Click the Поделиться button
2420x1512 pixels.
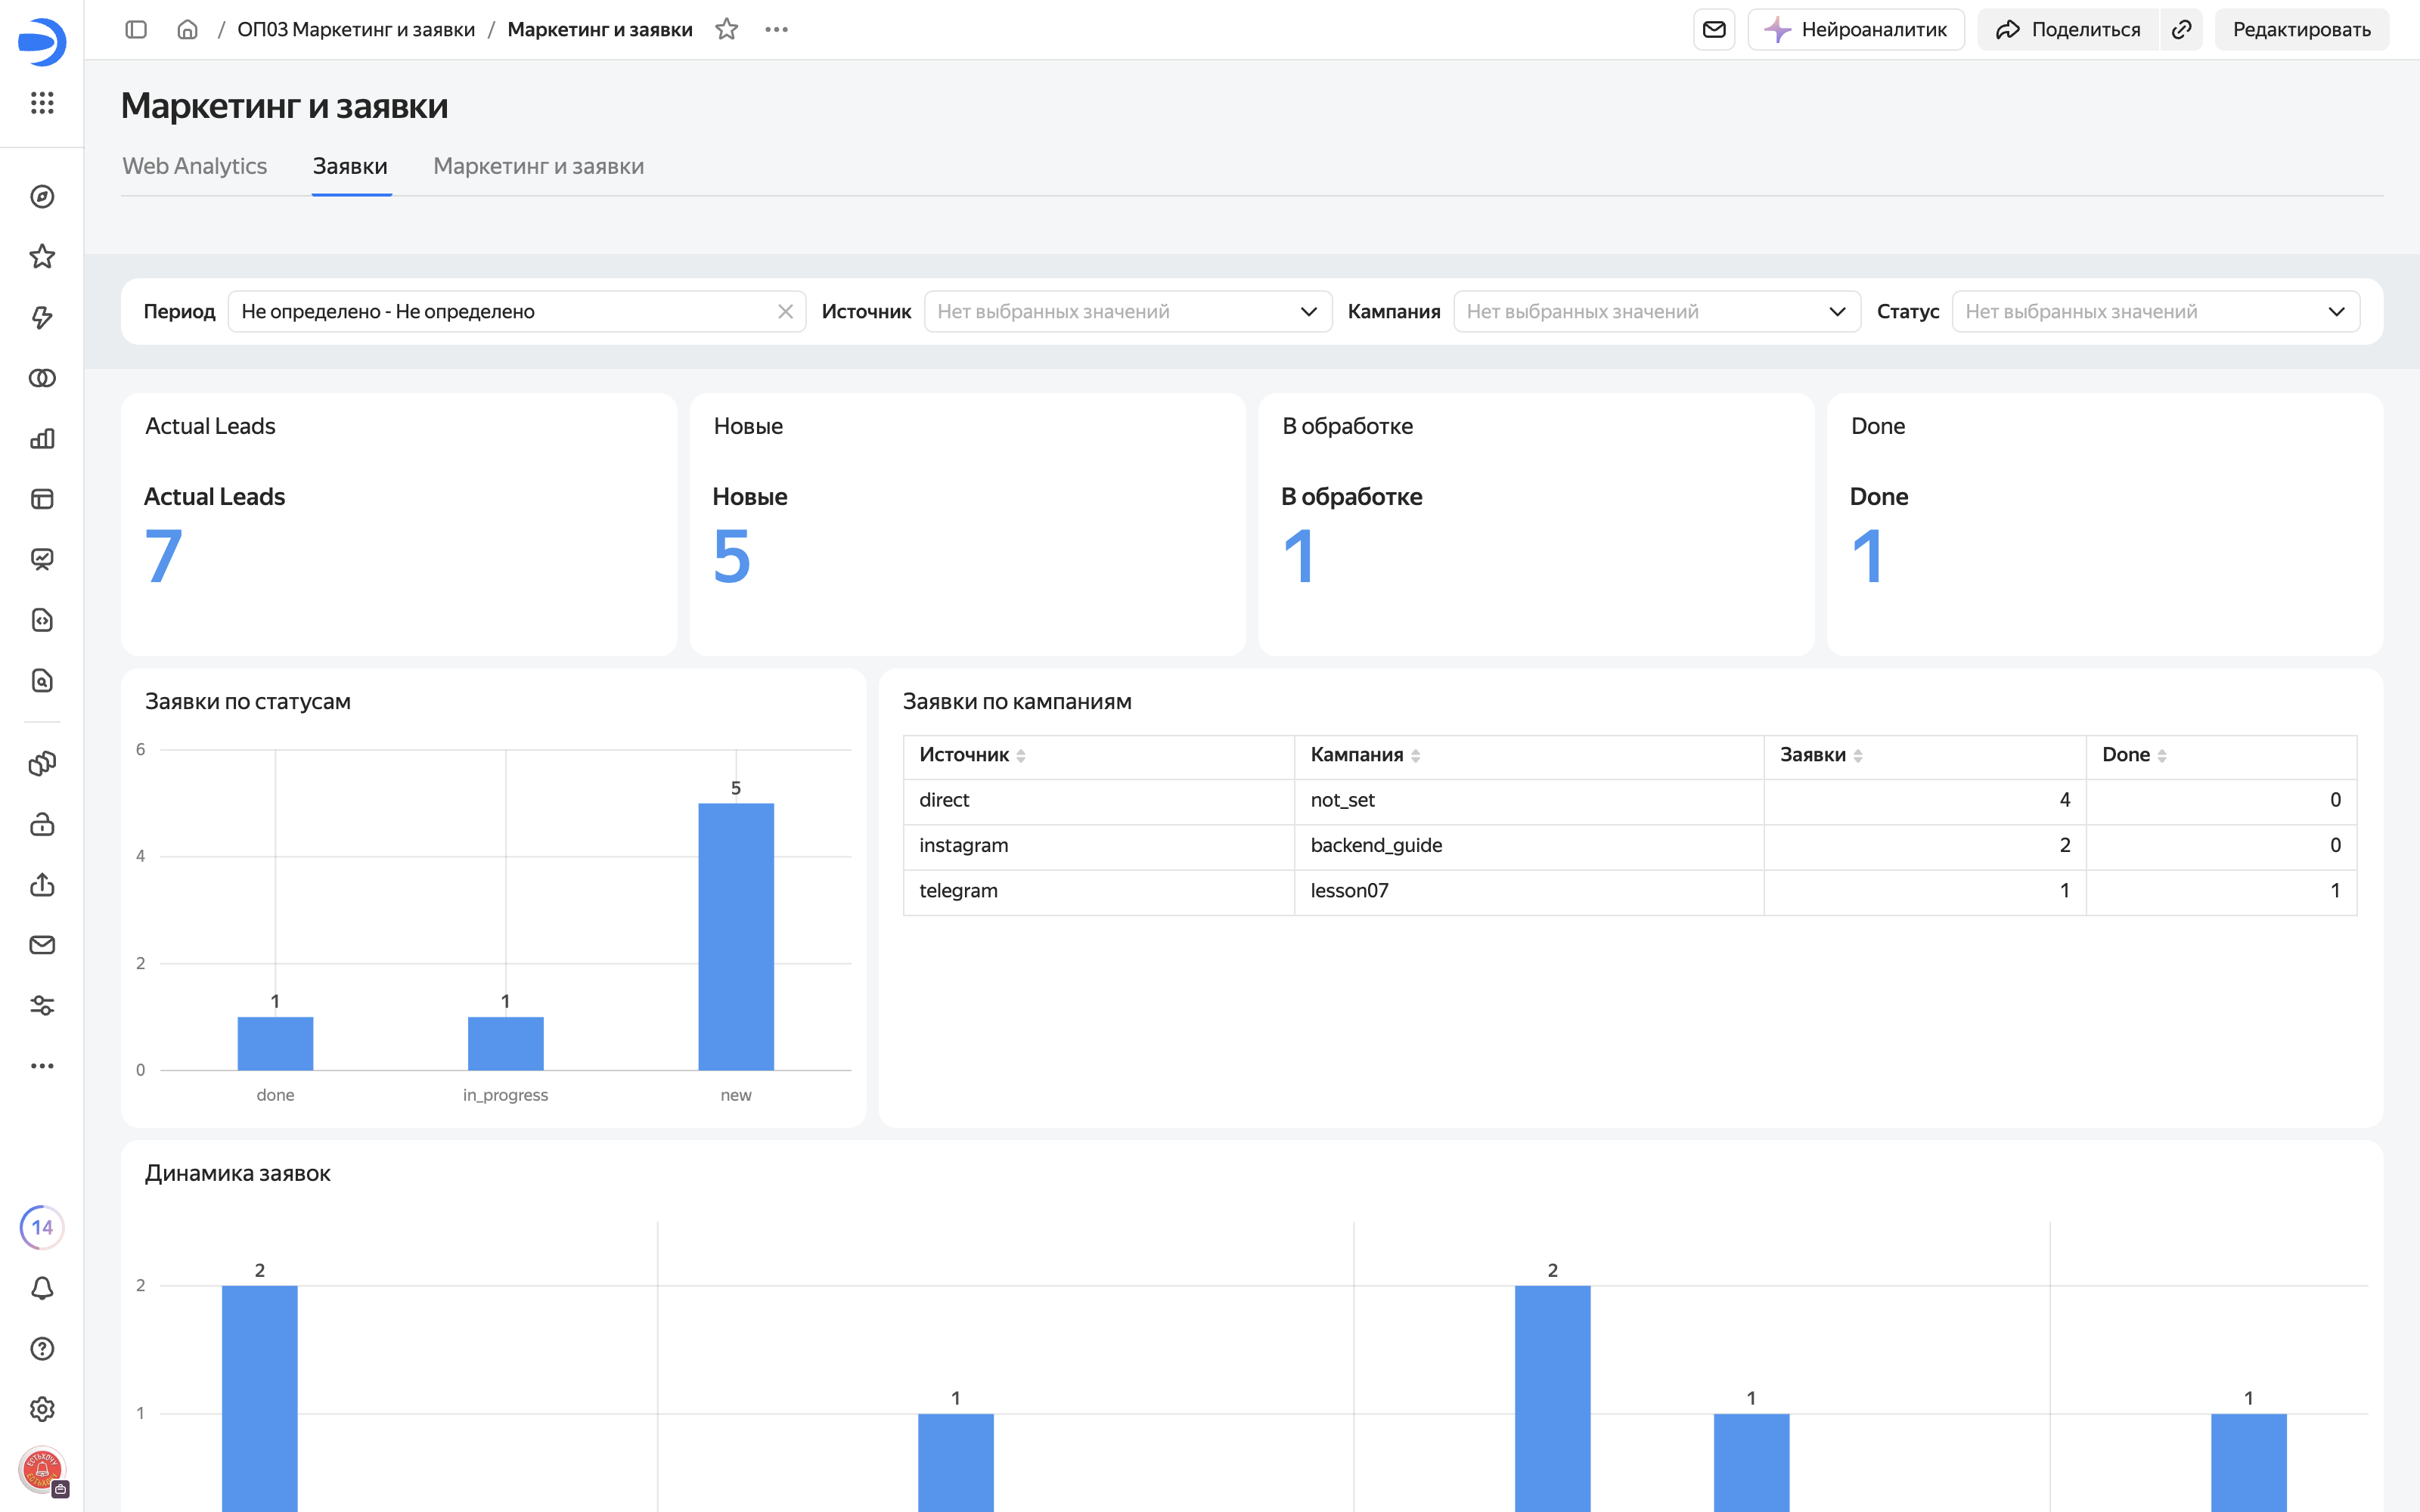2068,30
